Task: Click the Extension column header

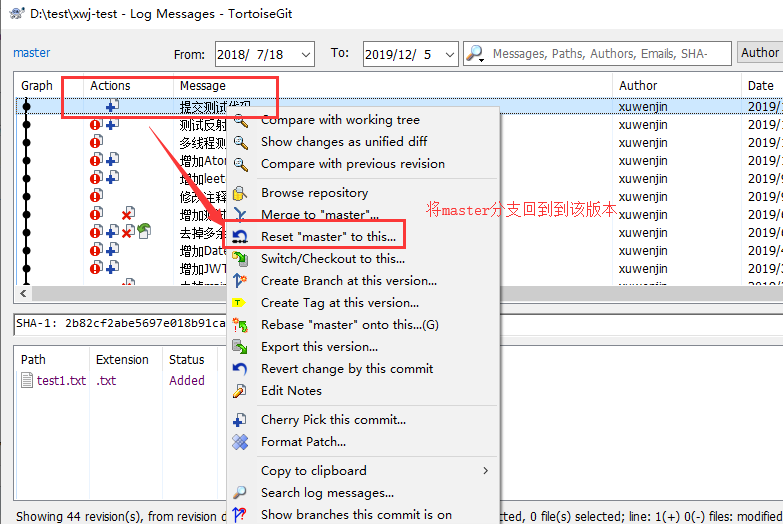Action: (x=122, y=360)
